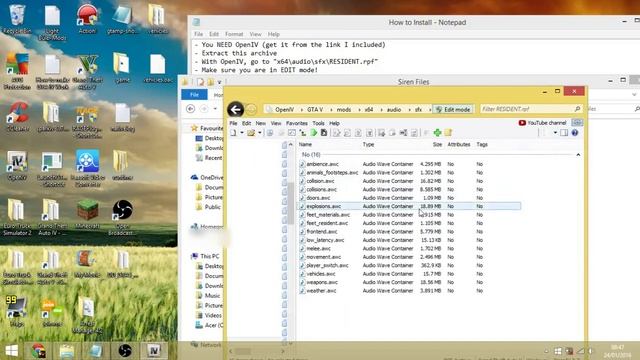Screen dimensions: 640x360
Task: Select the melee.awc file
Action: click(318, 249)
